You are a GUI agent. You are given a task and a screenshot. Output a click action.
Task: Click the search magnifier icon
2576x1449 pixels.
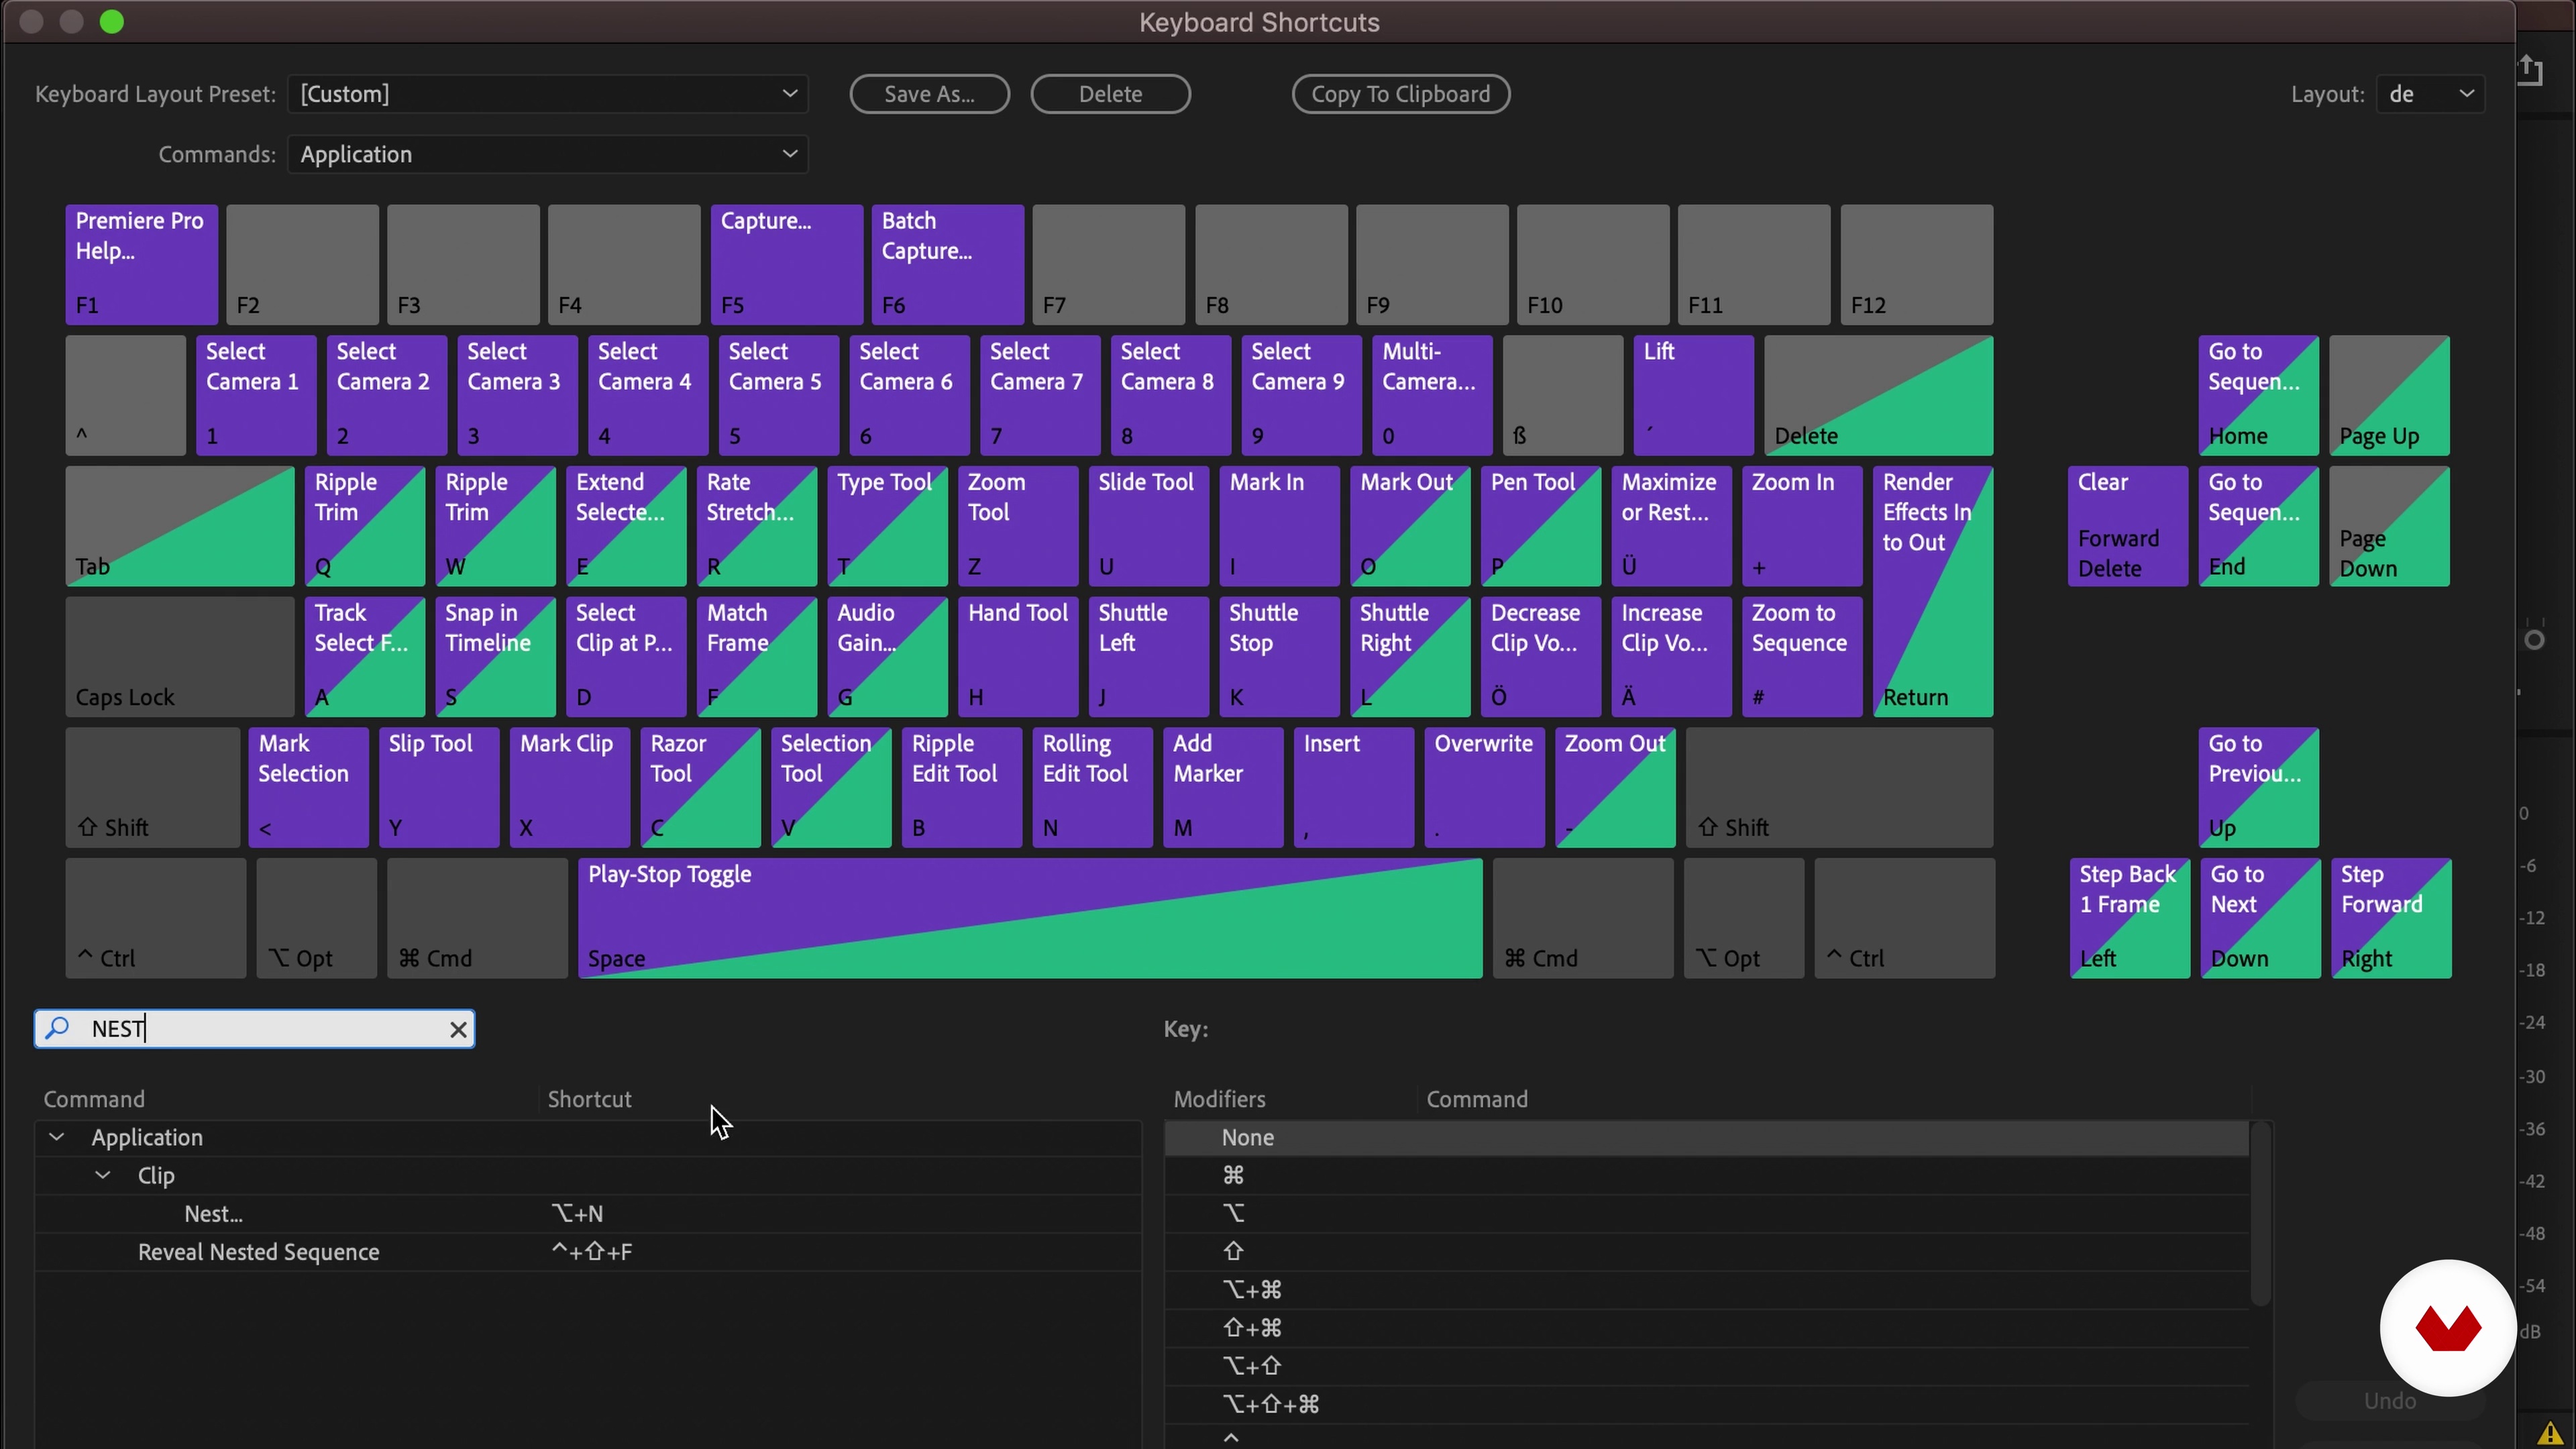point(58,1027)
